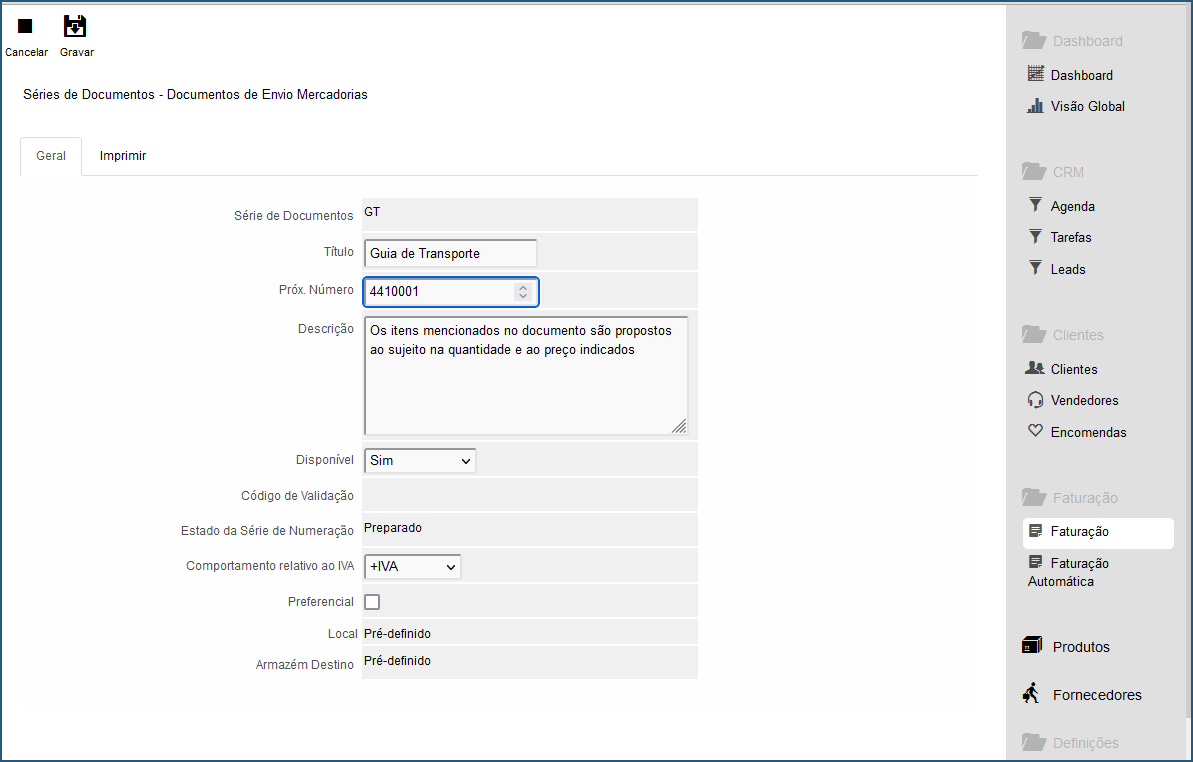Increment the Próx. Número stepper
This screenshot has width=1193, height=762.
tap(523, 287)
